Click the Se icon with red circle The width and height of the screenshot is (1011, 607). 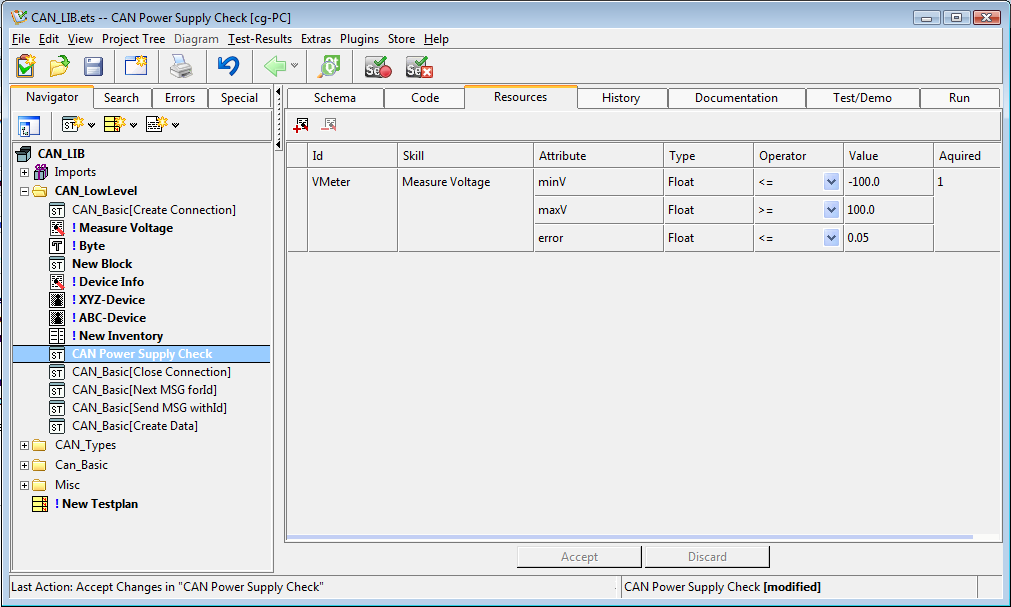click(x=377, y=67)
